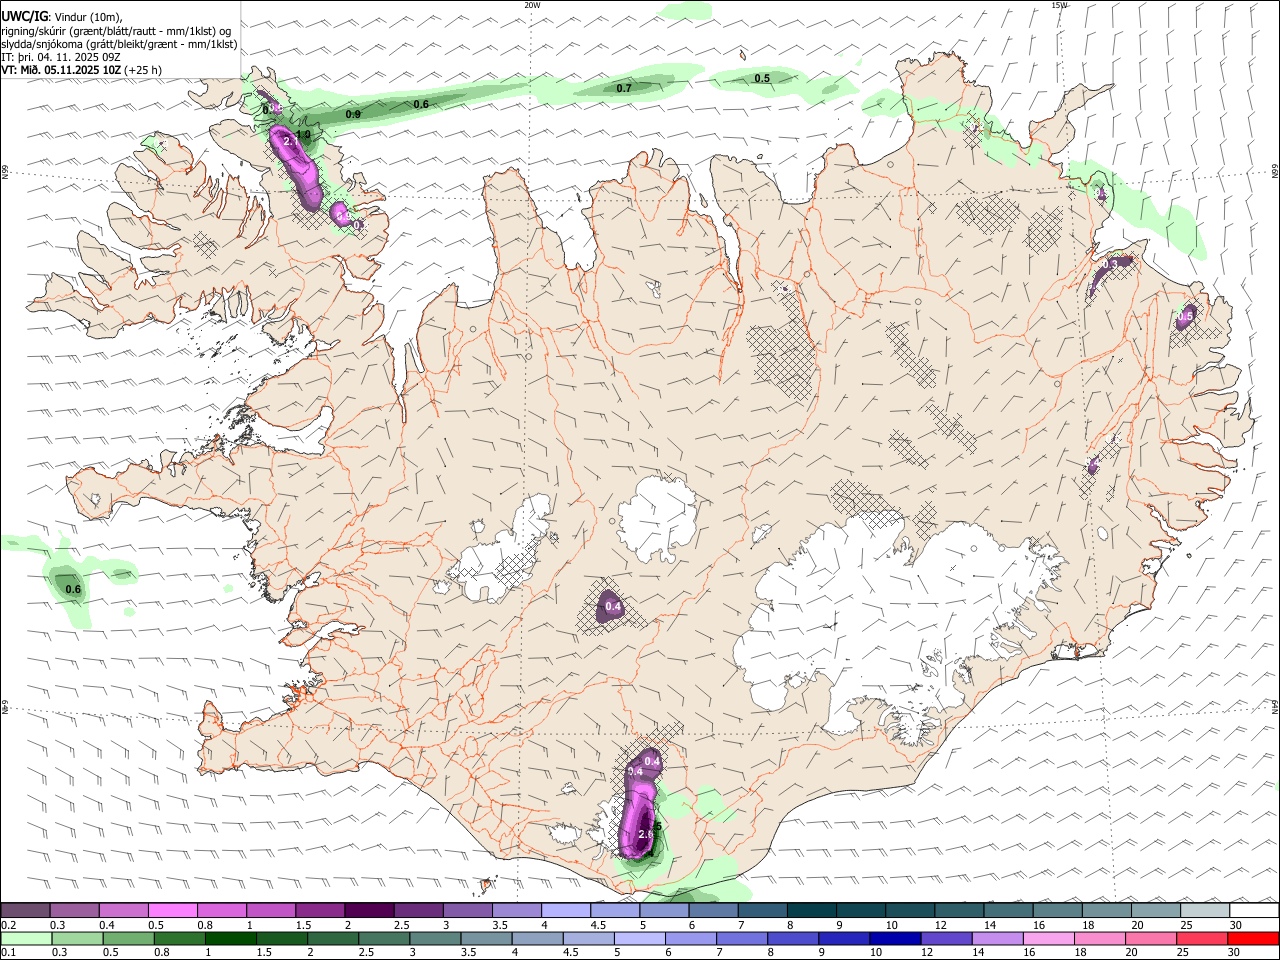Viewport: 1280px width, 960px height.
Task: Pick the 25 swatch in lower rain scale
Action: click(x=1203, y=938)
